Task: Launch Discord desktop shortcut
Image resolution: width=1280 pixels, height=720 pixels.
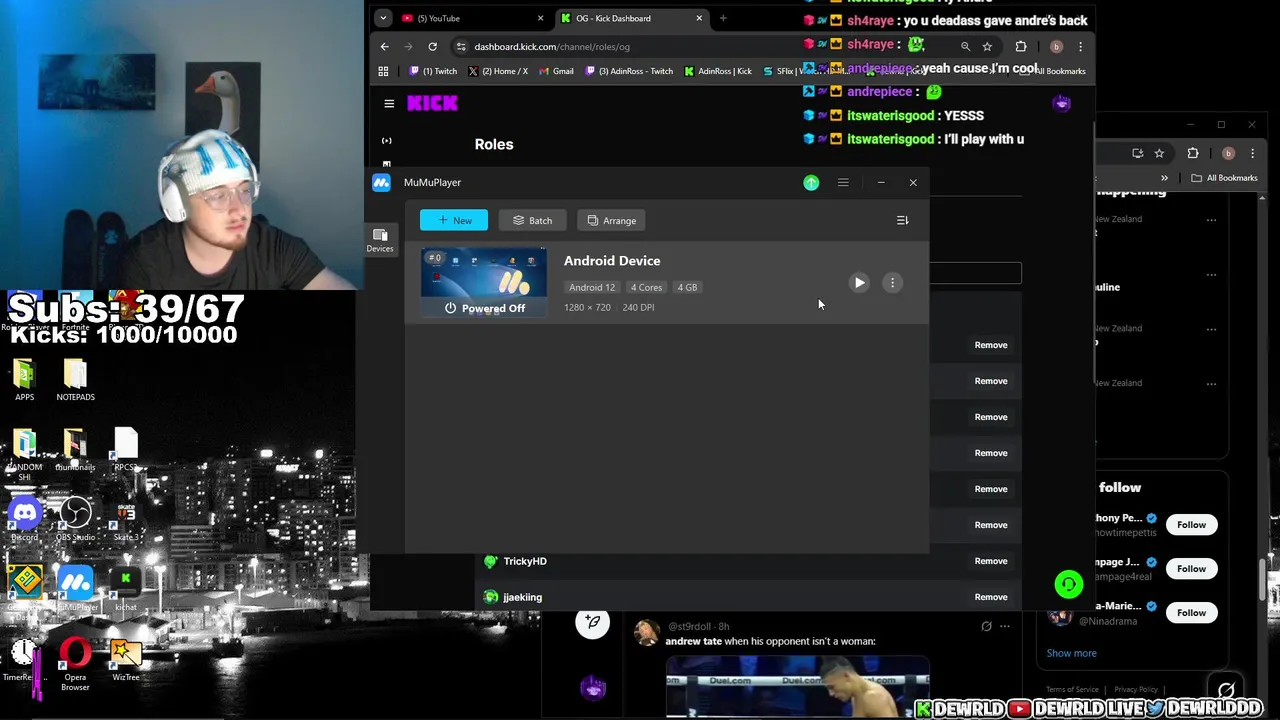Action: point(24,520)
